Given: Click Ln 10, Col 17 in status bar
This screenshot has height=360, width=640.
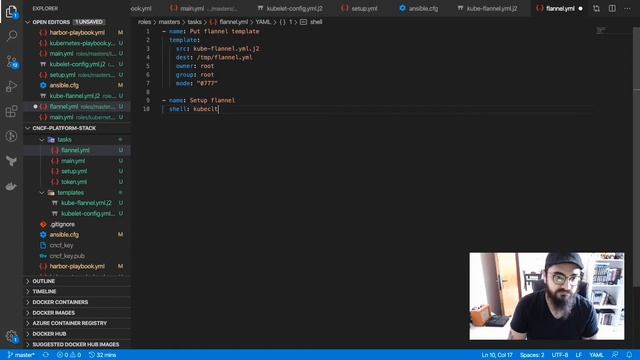Looking at the screenshot, I should 497,355.
